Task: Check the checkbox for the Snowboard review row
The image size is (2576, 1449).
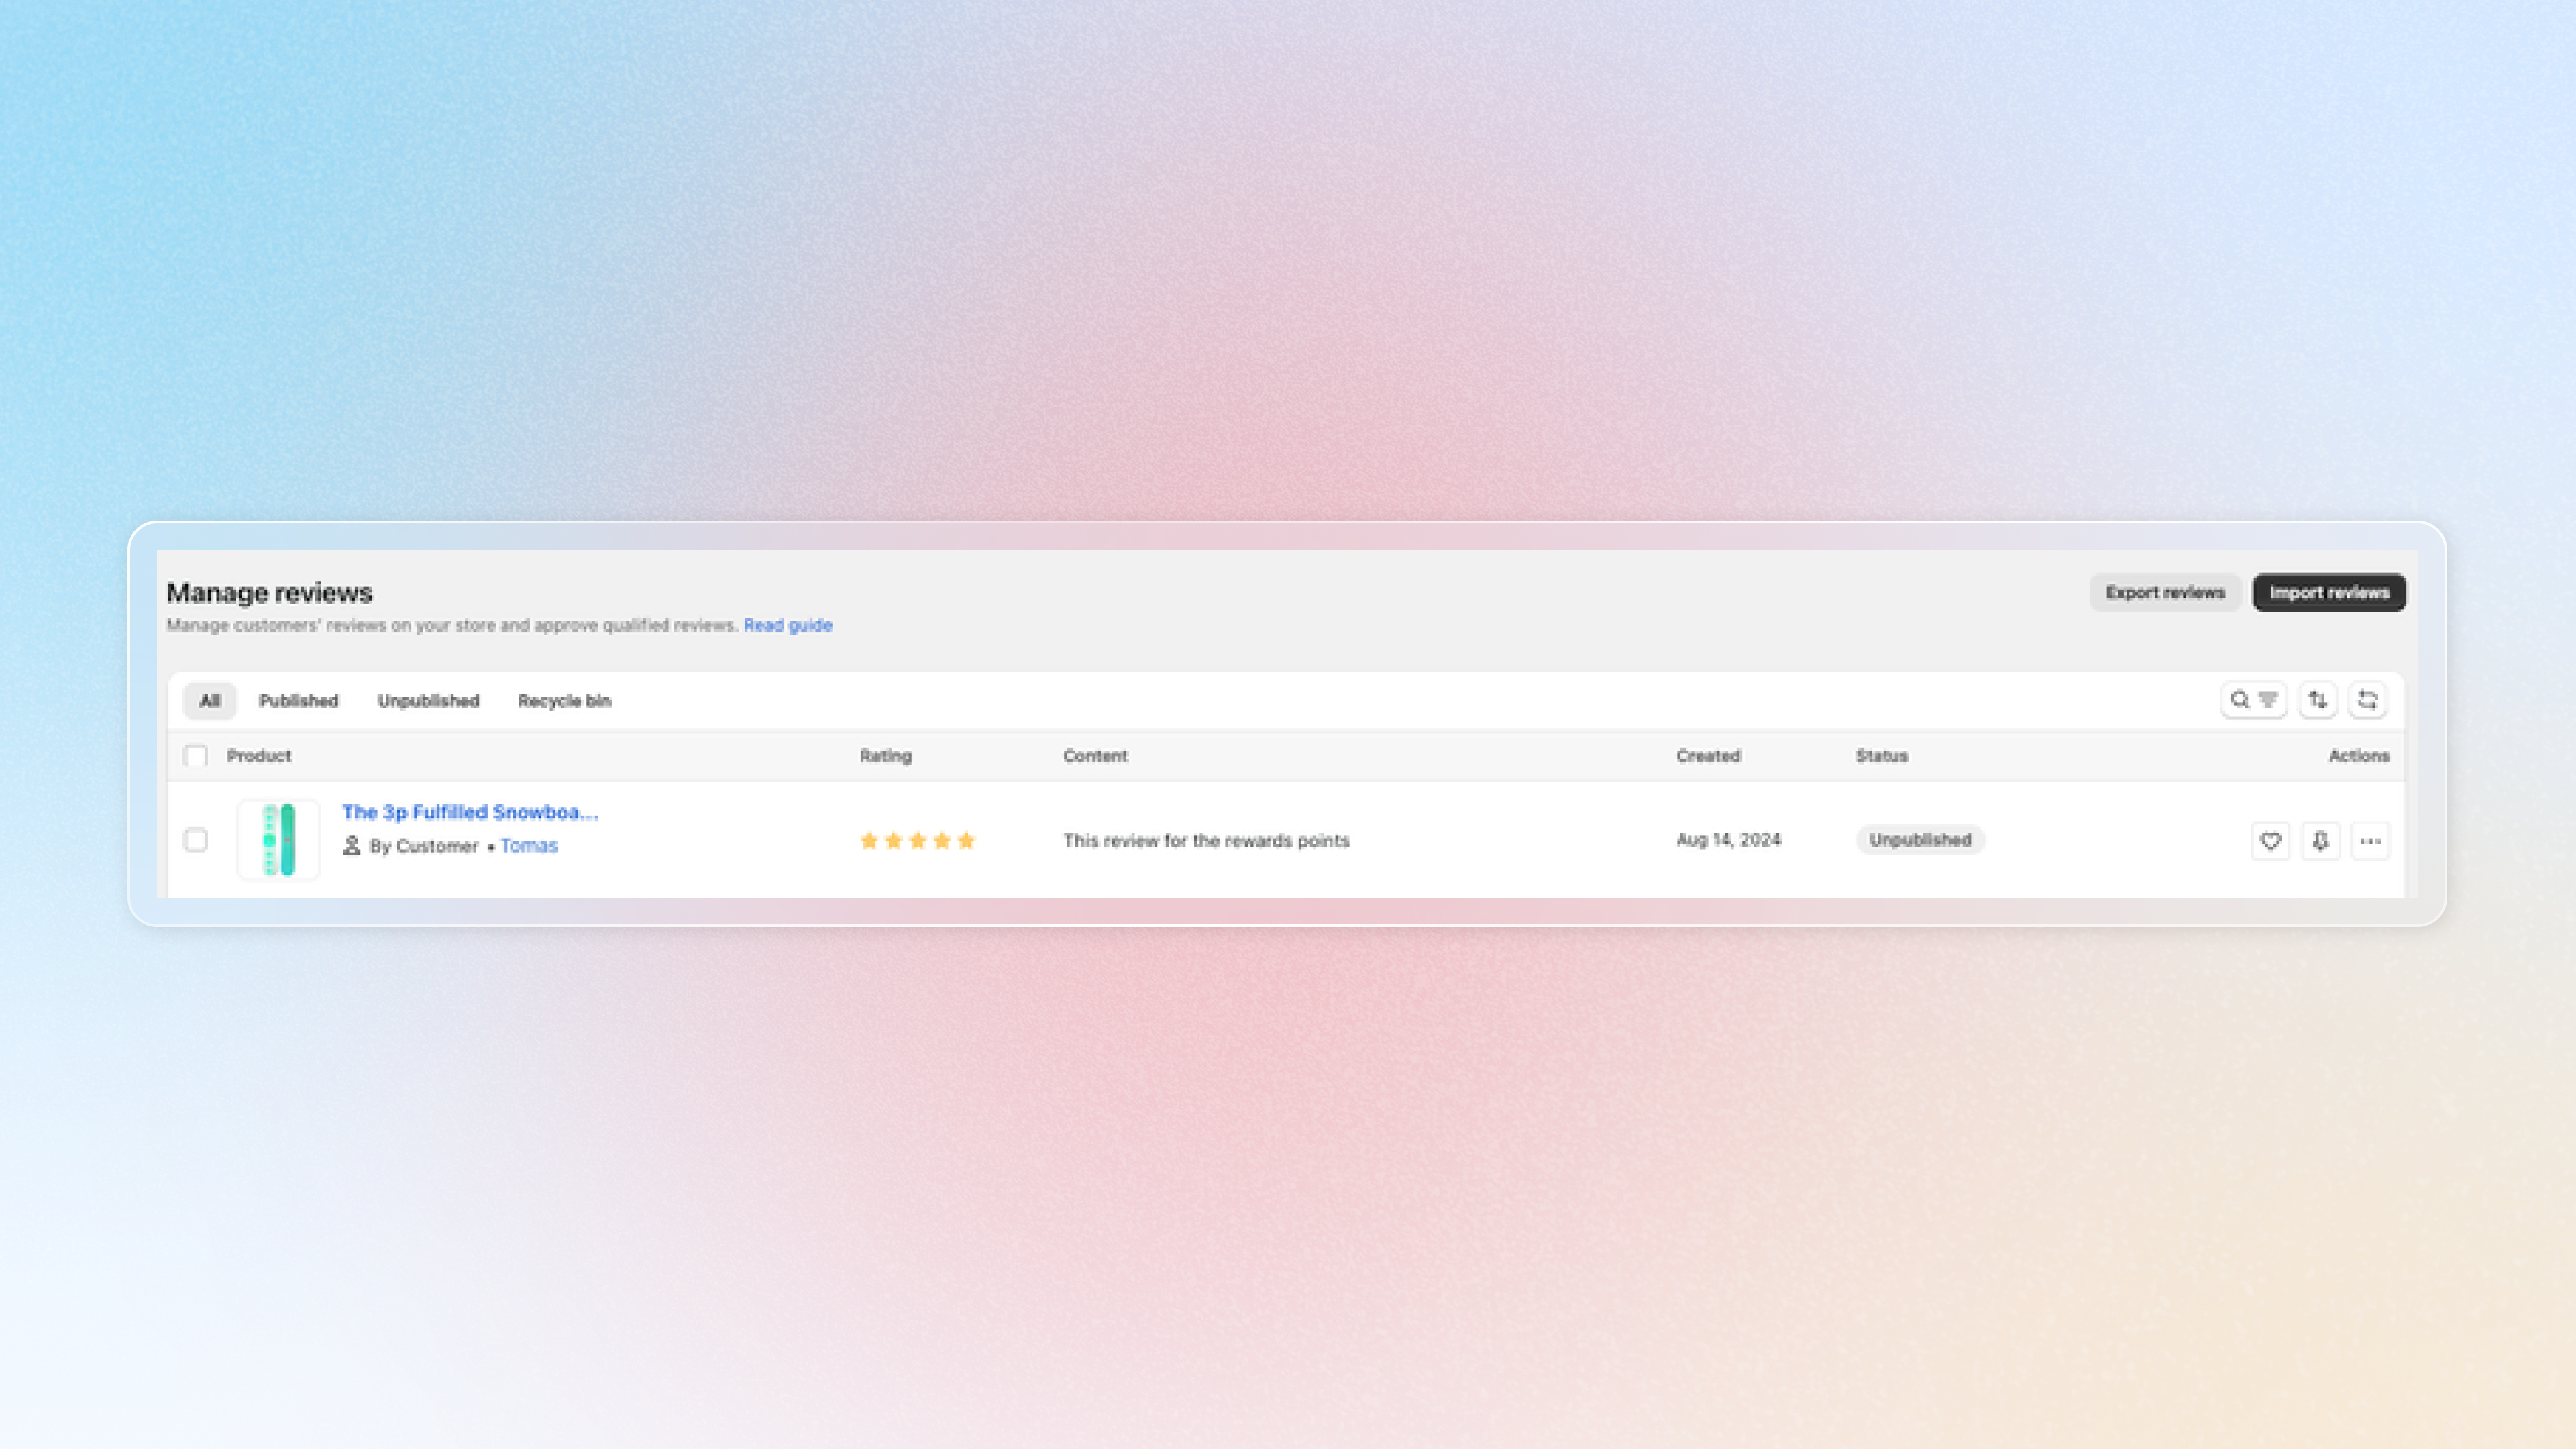Action: tap(196, 840)
